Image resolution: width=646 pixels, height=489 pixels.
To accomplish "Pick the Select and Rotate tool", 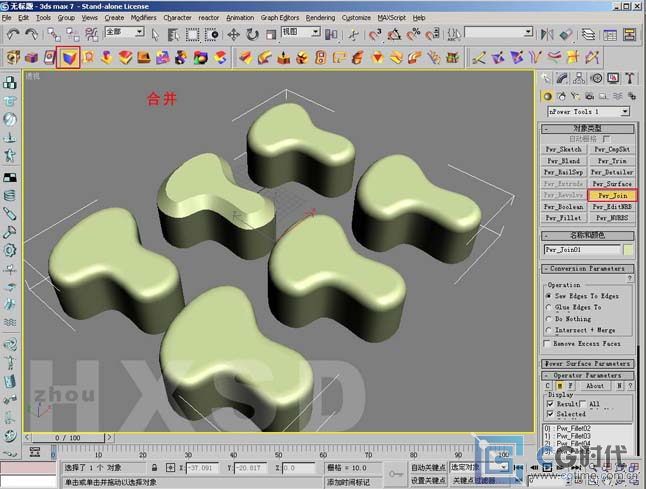I will [252, 35].
